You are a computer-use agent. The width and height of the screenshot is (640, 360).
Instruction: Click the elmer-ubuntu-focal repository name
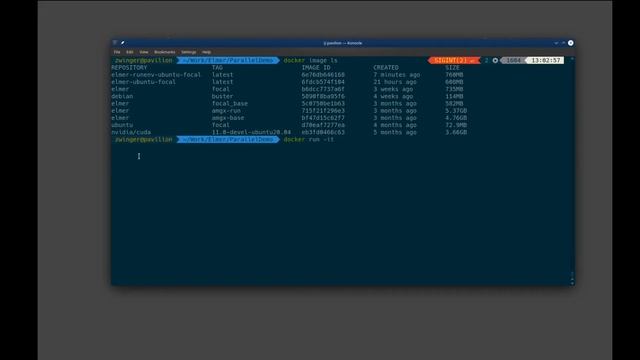pos(143,82)
